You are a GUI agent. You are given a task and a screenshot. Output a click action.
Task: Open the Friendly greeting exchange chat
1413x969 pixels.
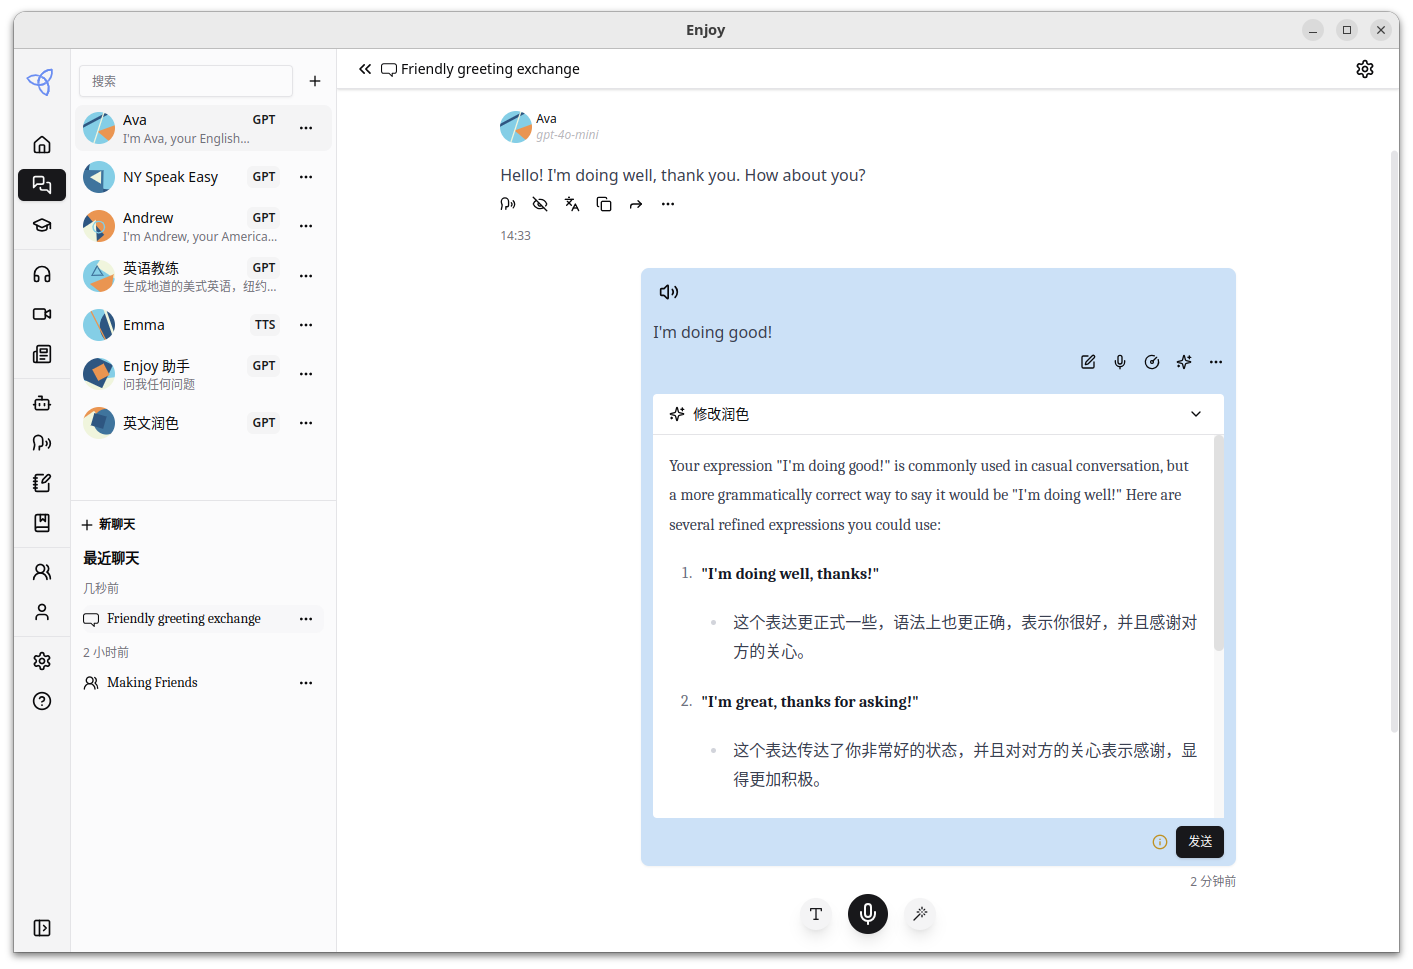tap(185, 618)
